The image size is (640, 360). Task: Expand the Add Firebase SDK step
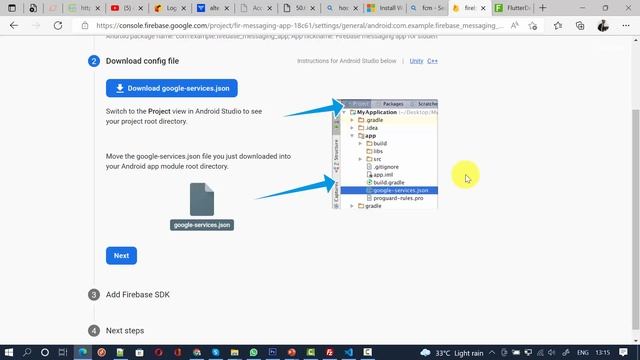[x=138, y=295]
